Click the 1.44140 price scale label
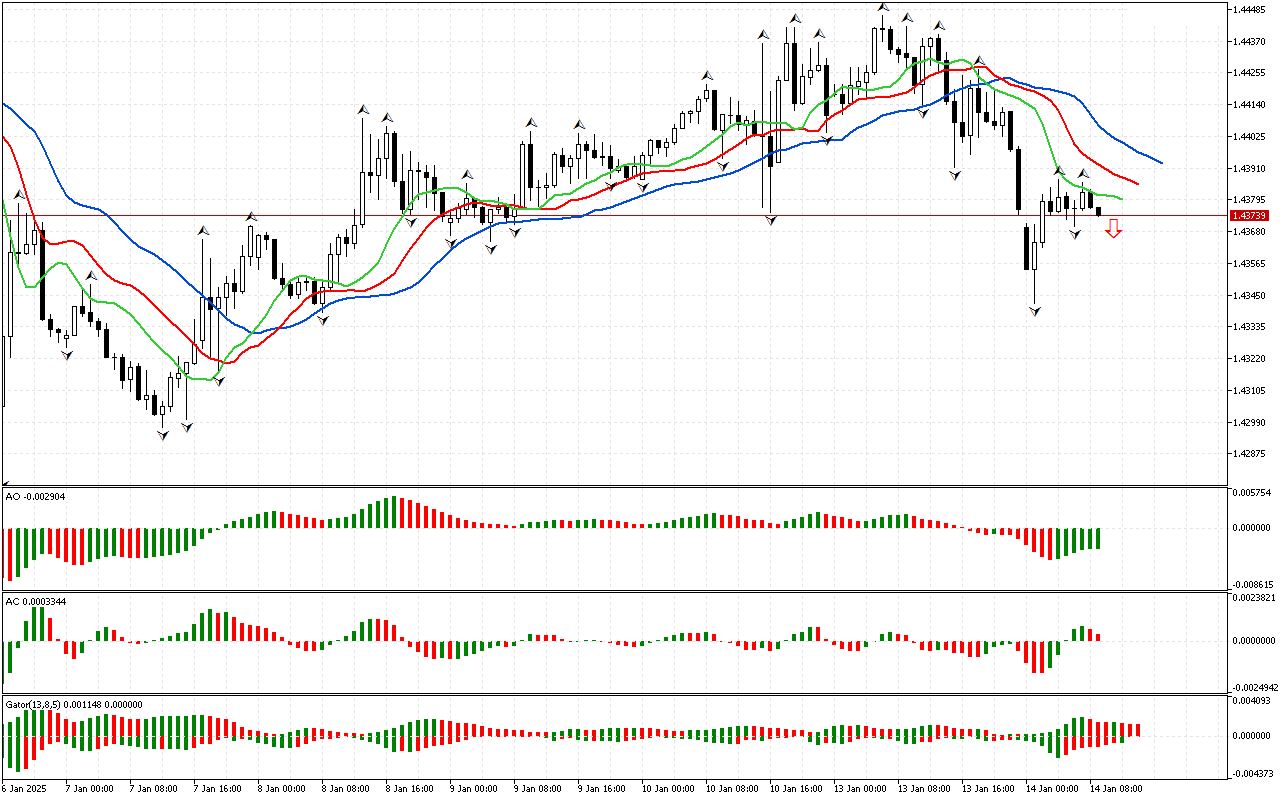Screen dimensions: 1280x800 1250,105
